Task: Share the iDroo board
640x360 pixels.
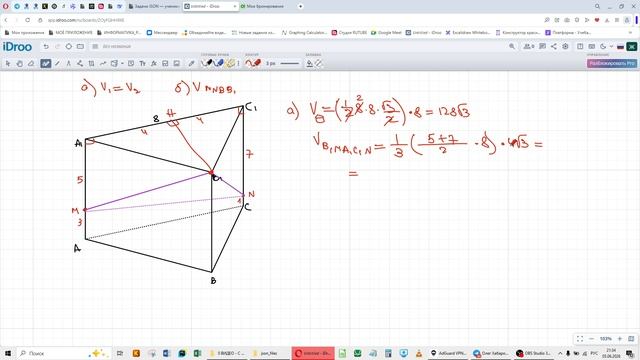Action: point(553,47)
